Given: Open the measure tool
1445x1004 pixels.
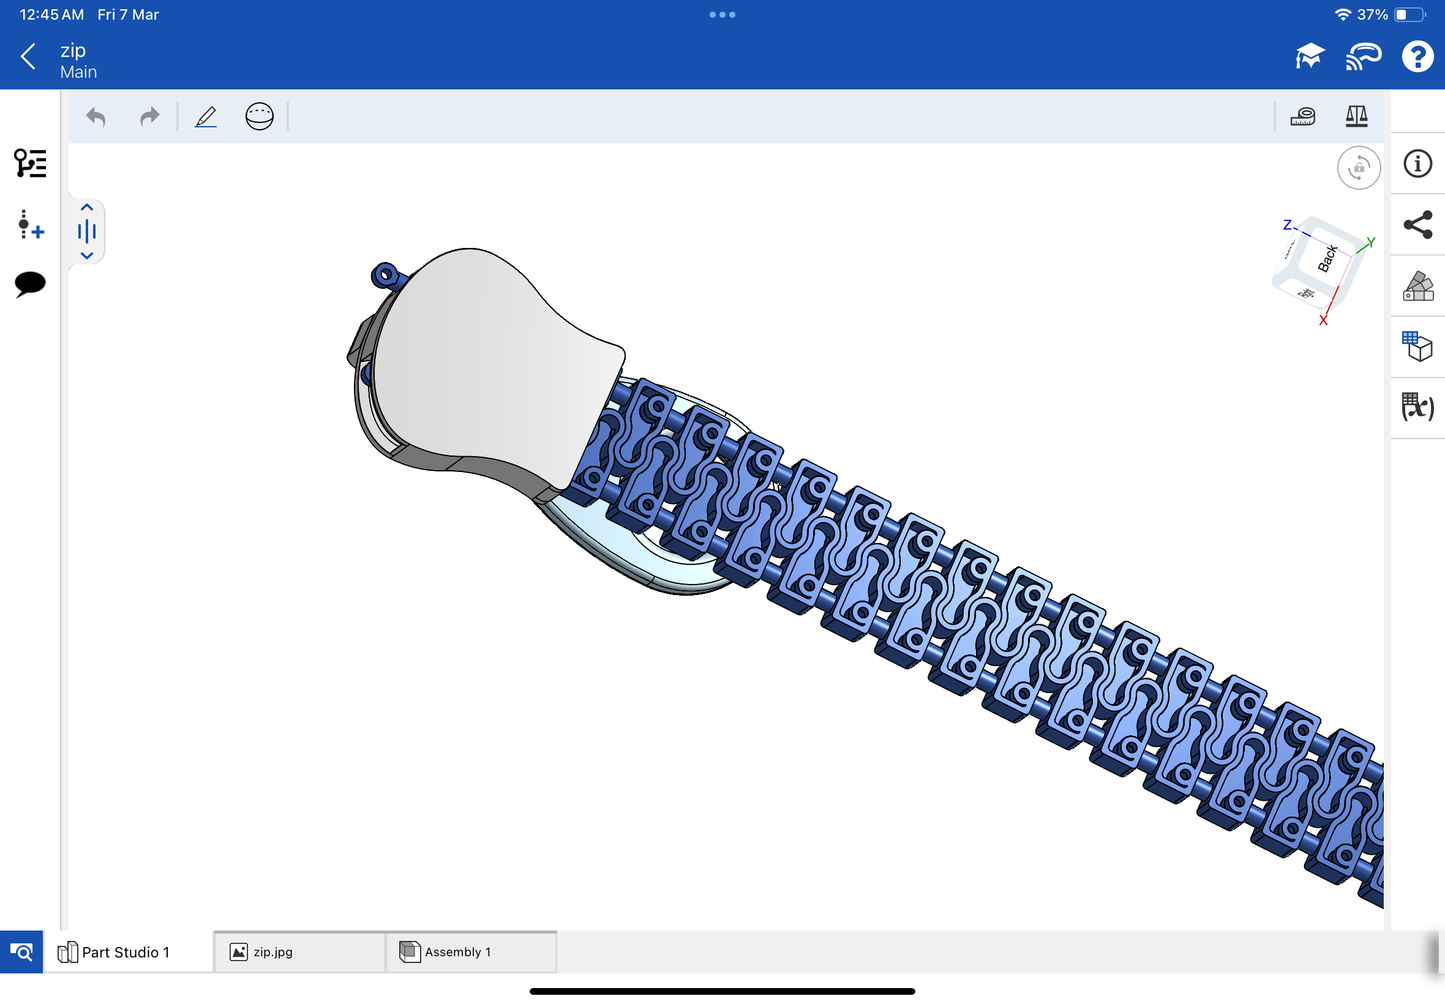Looking at the screenshot, I should [1303, 117].
